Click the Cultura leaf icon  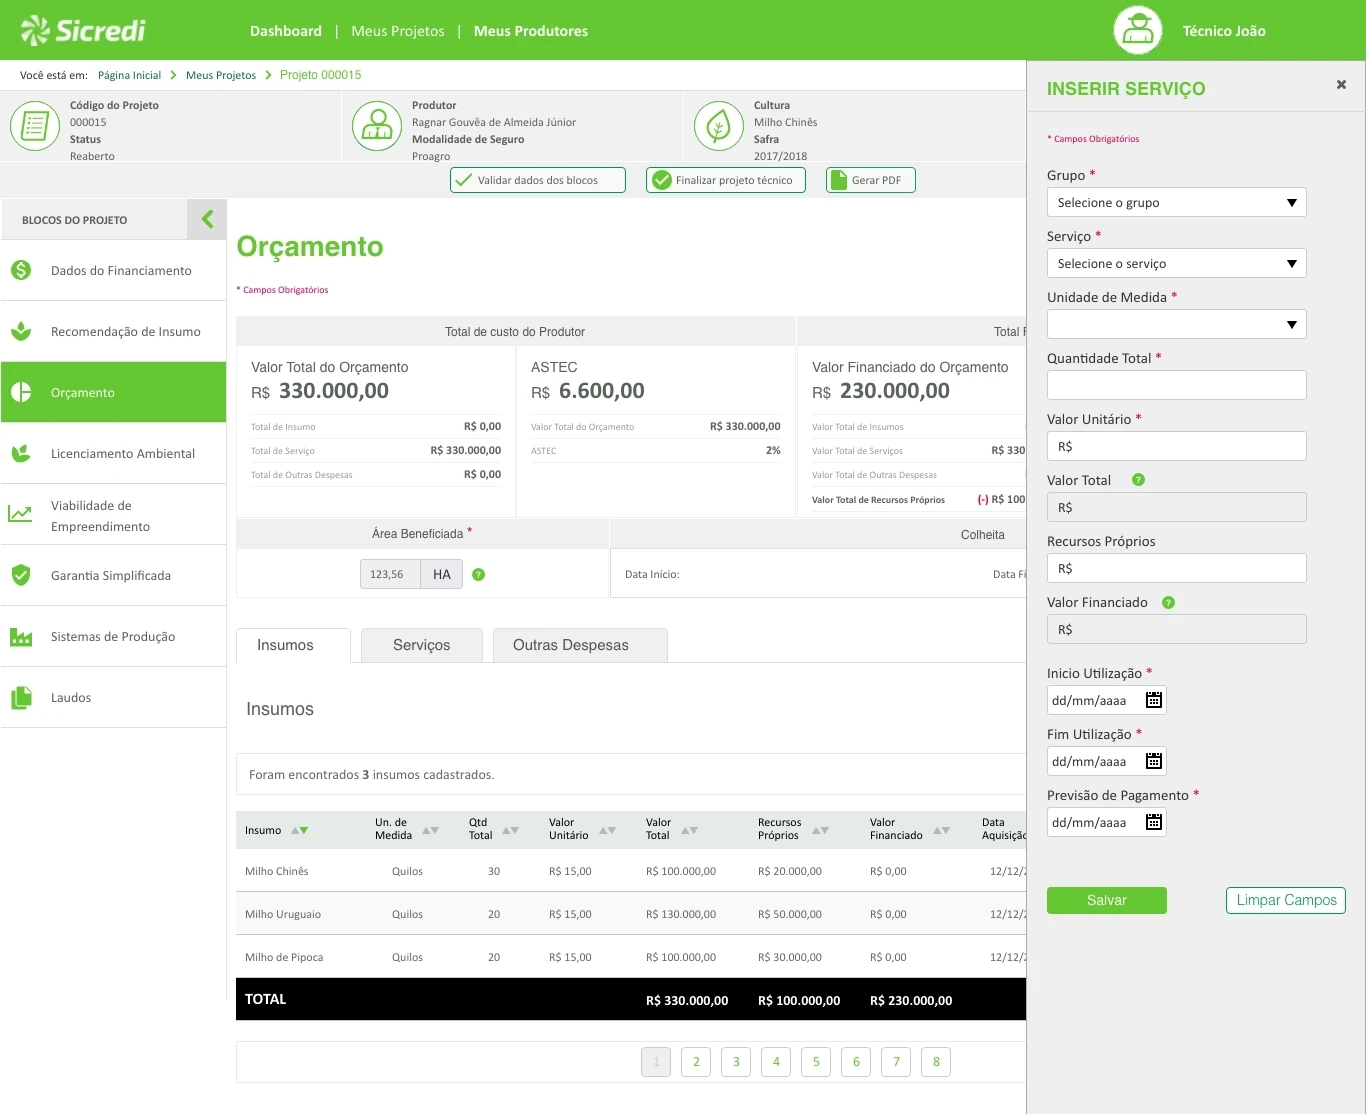pyautogui.click(x=719, y=126)
